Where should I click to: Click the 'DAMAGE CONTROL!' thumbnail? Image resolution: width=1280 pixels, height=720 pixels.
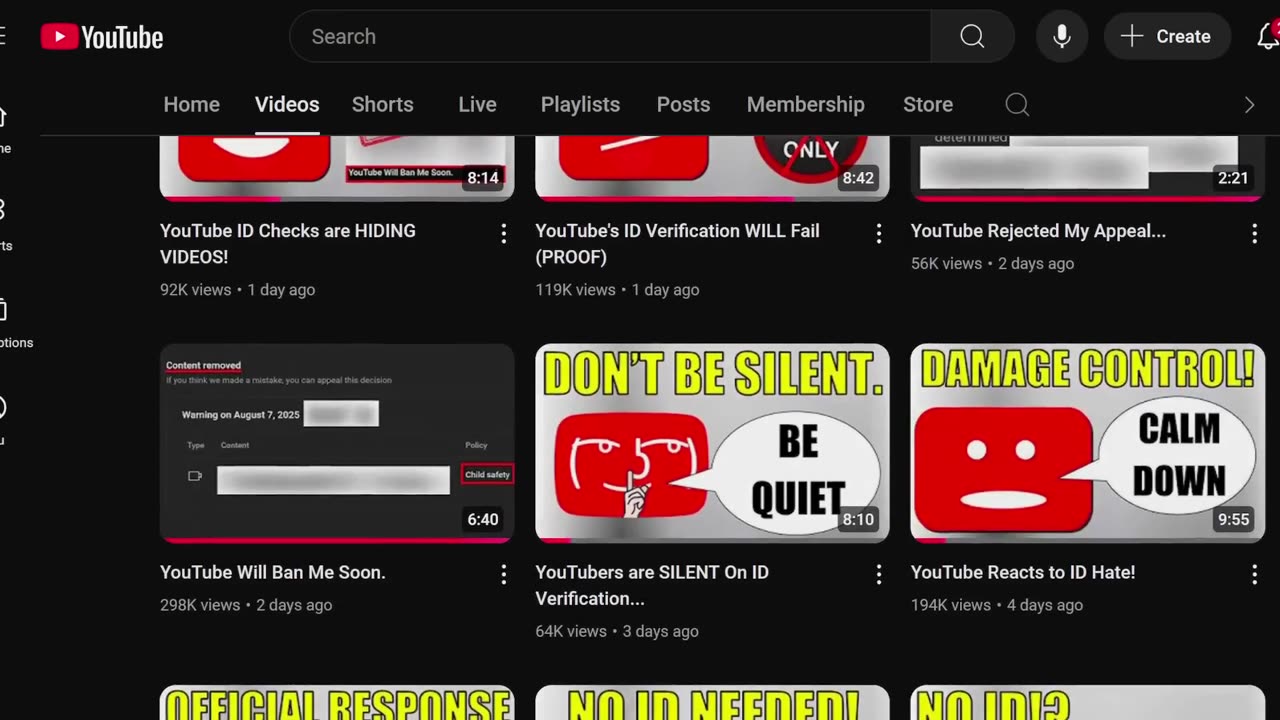coord(1088,443)
